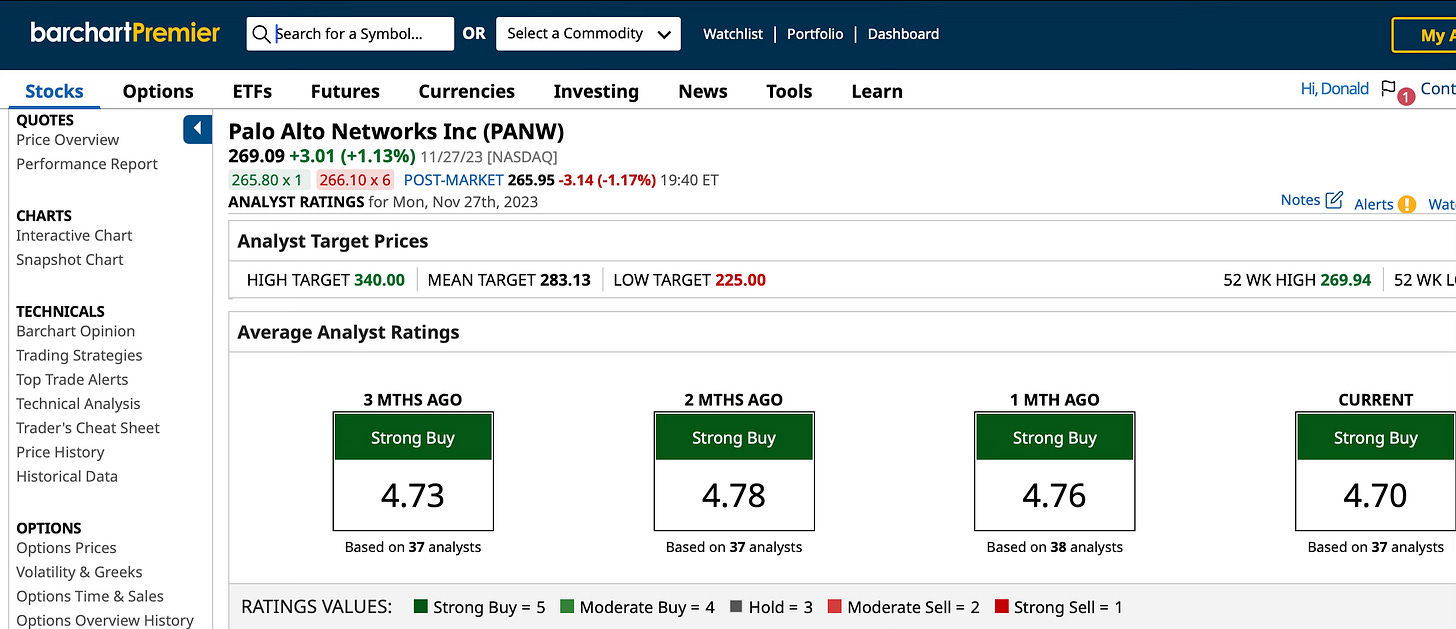
Task: Switch to the Futures tab
Action: [x=345, y=91]
